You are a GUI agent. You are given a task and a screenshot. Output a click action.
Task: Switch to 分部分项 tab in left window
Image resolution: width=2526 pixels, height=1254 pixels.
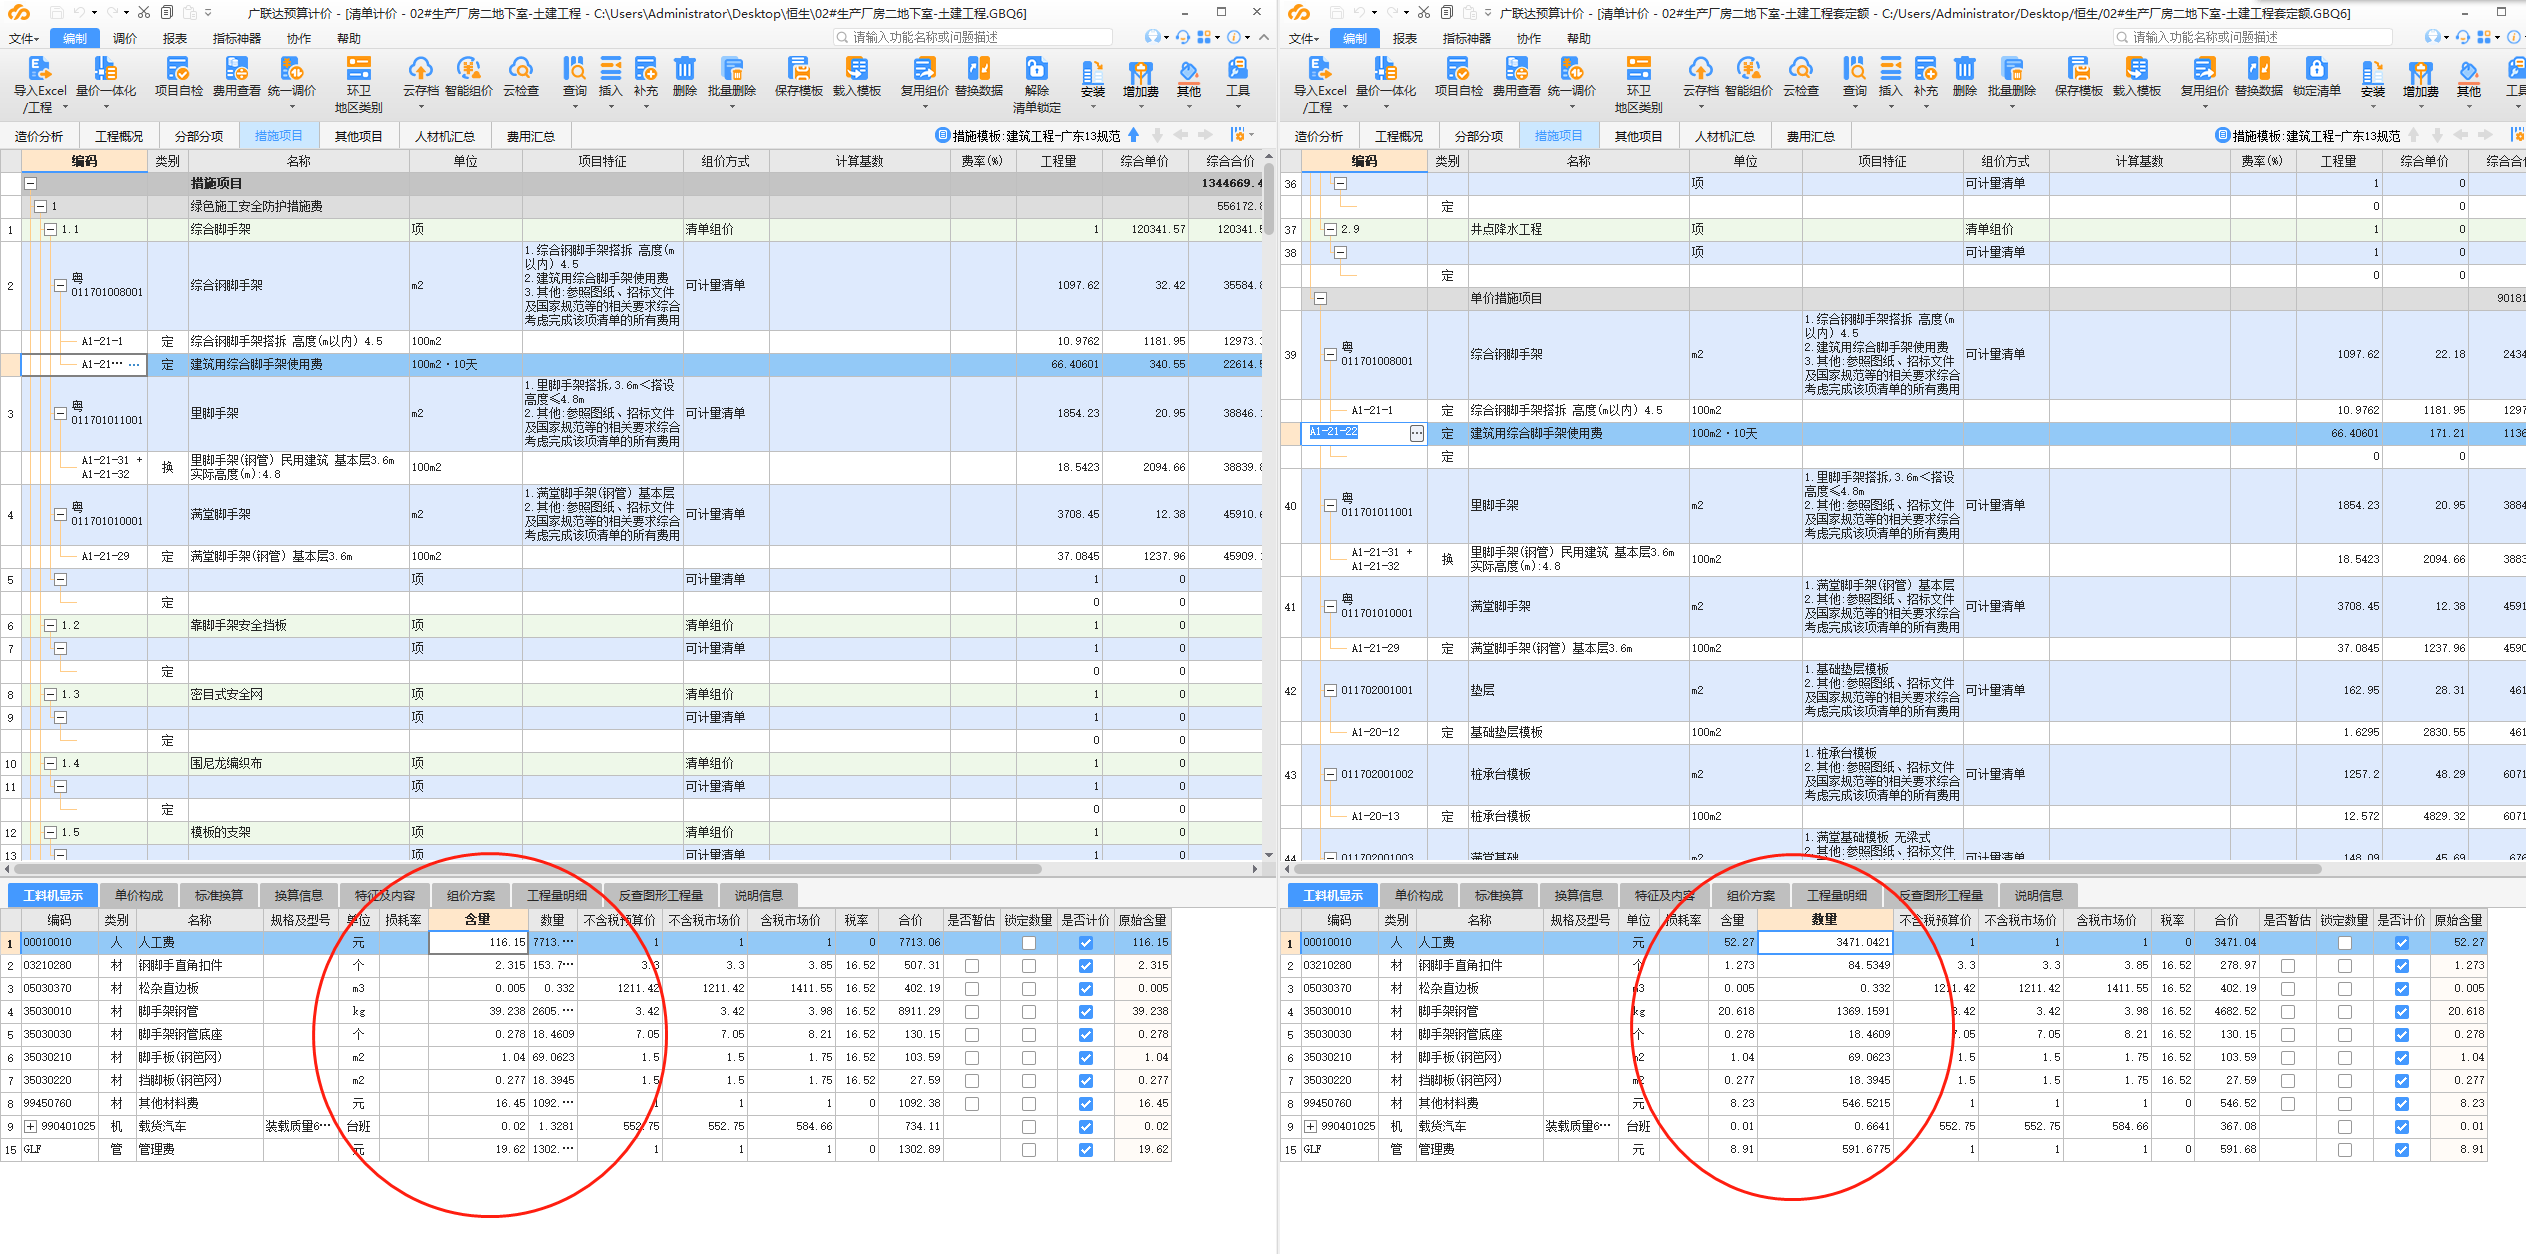(199, 136)
